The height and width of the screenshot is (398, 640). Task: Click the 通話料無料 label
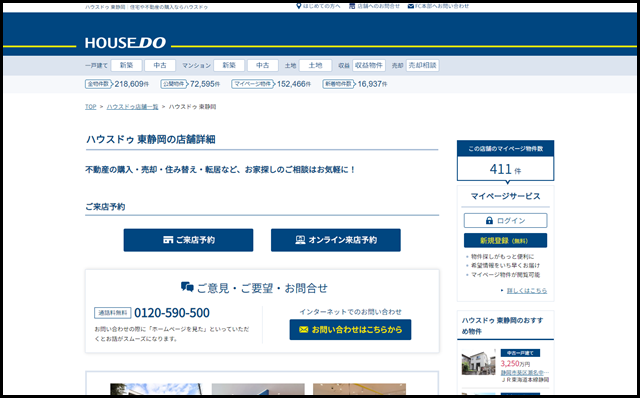113,313
